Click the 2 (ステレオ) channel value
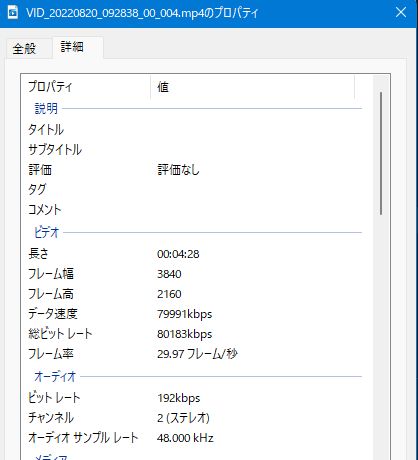Viewport: 418px width, 460px height. [183, 418]
